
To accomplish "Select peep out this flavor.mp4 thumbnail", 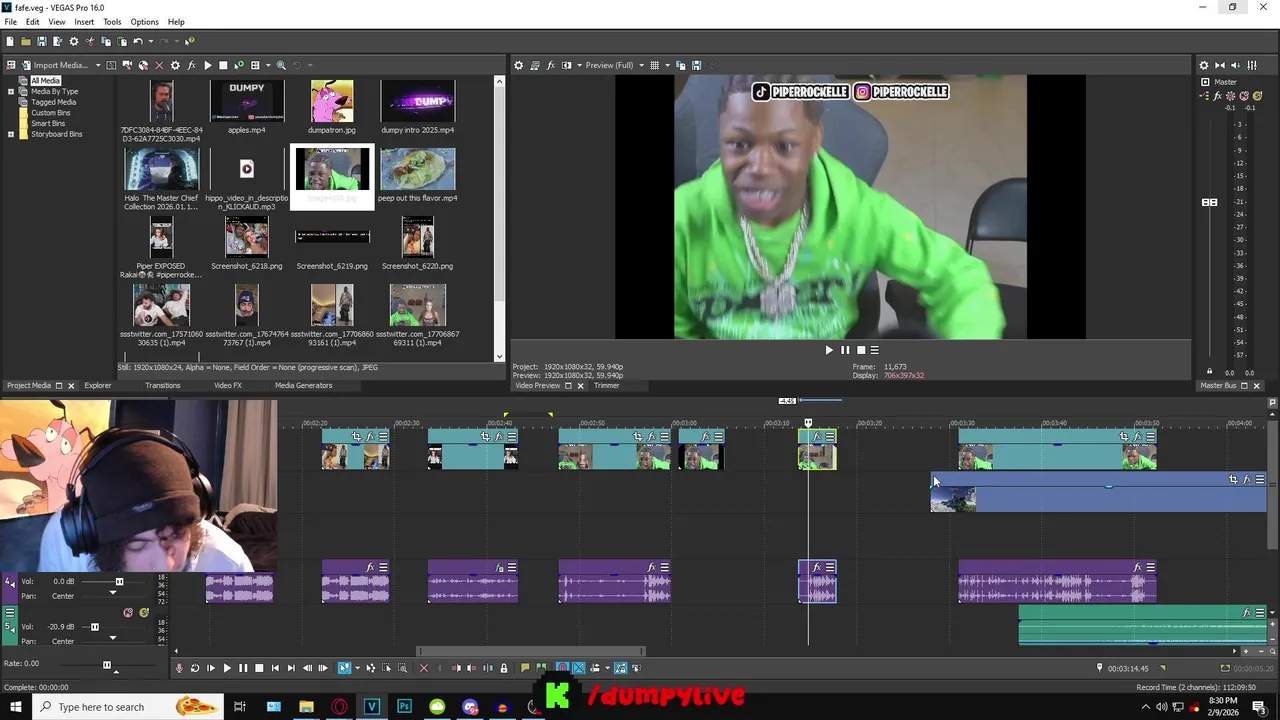I will coord(417,169).
